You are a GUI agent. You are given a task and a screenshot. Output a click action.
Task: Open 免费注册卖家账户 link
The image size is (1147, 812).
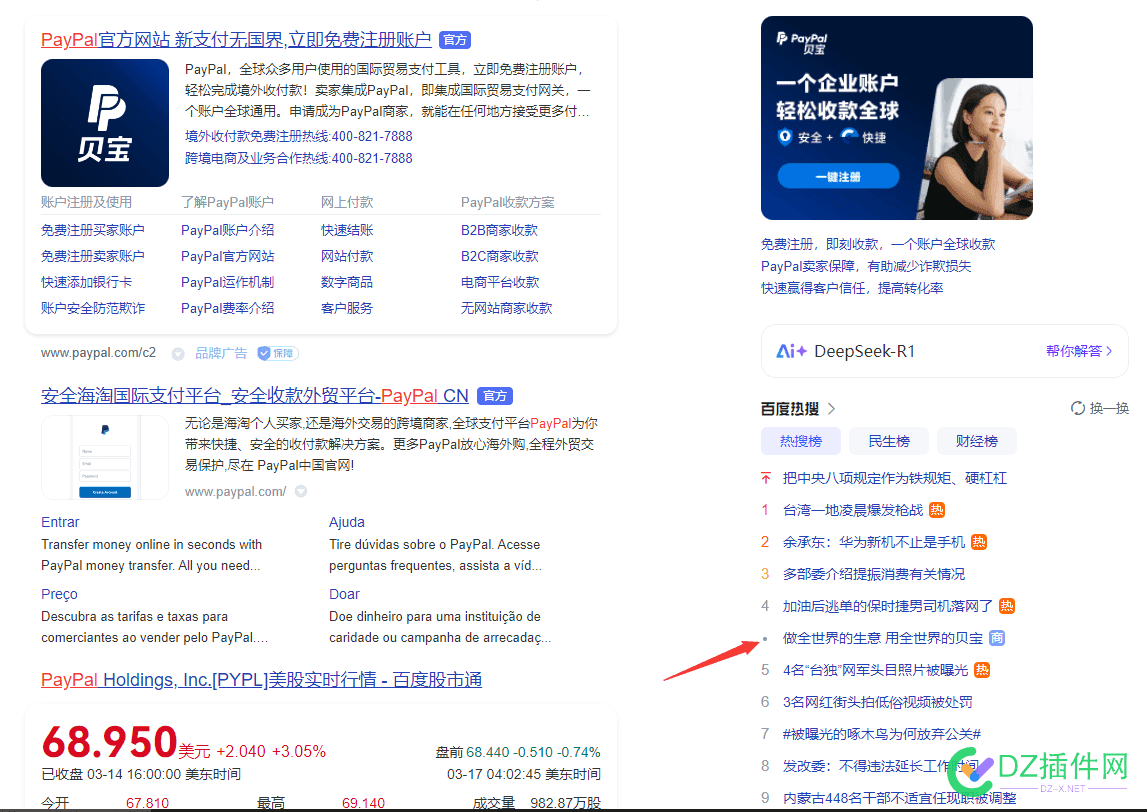[93, 256]
